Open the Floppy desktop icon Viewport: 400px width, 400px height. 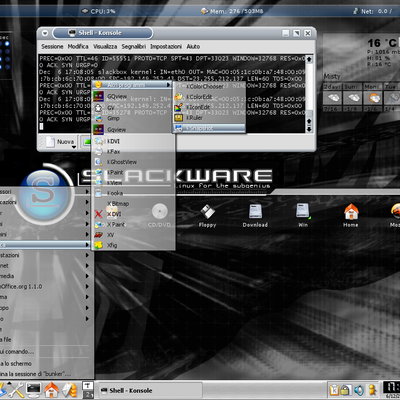click(207, 216)
